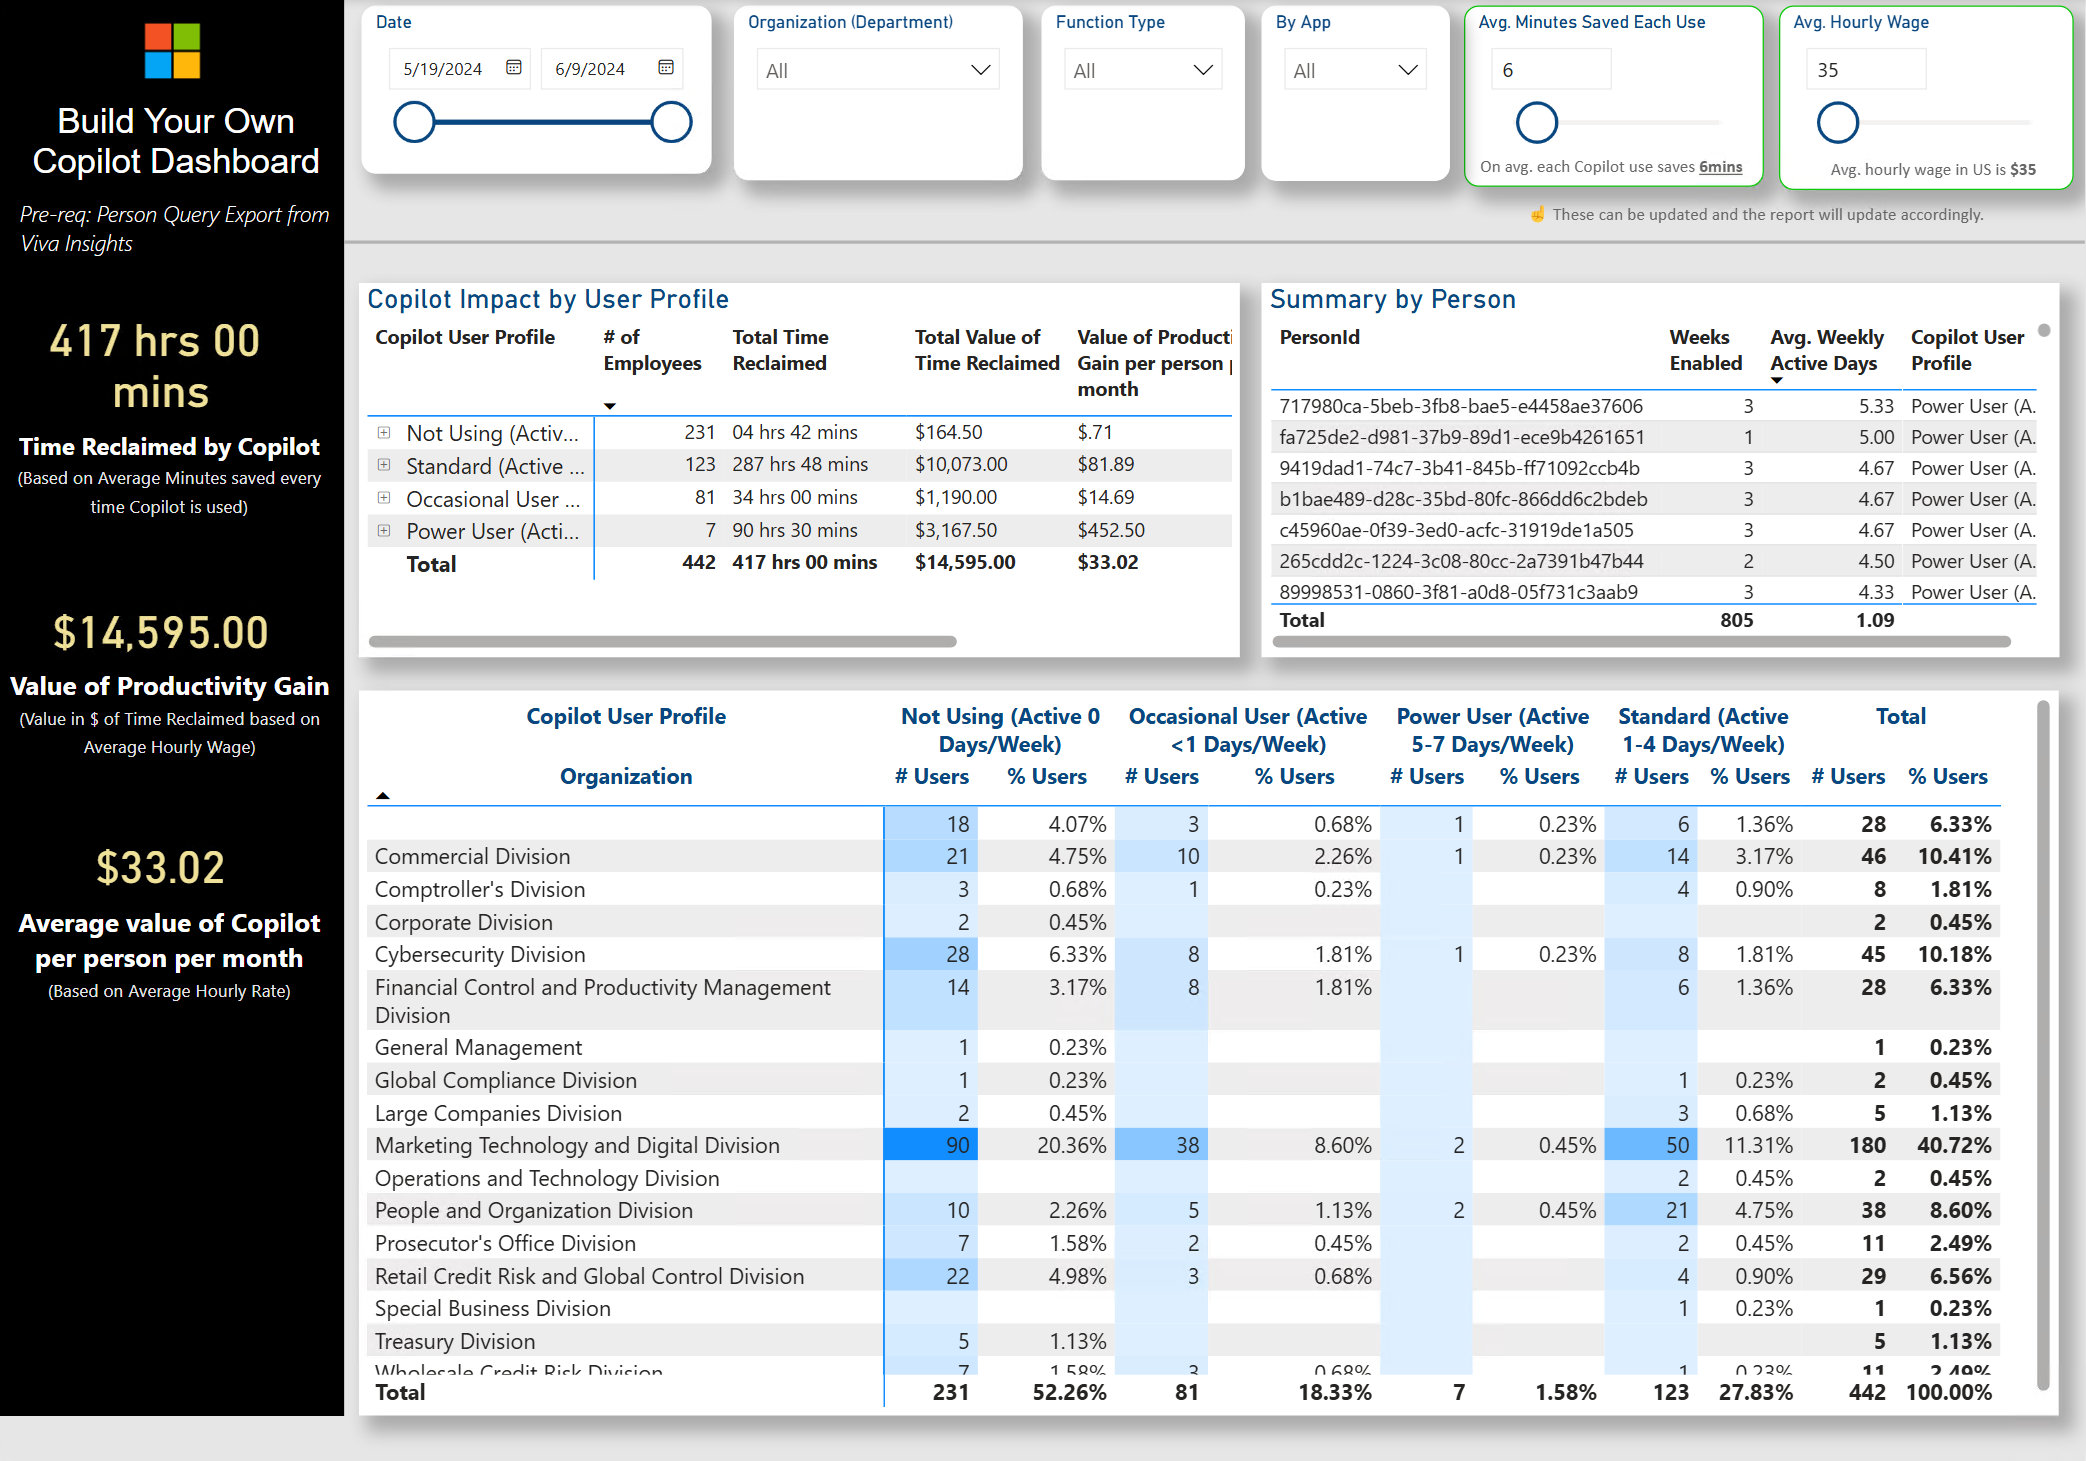
Task: Open the Function Type dropdown
Action: 1143,70
